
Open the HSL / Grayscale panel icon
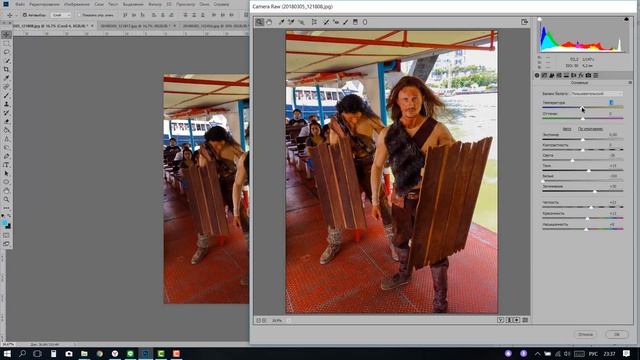click(x=559, y=76)
